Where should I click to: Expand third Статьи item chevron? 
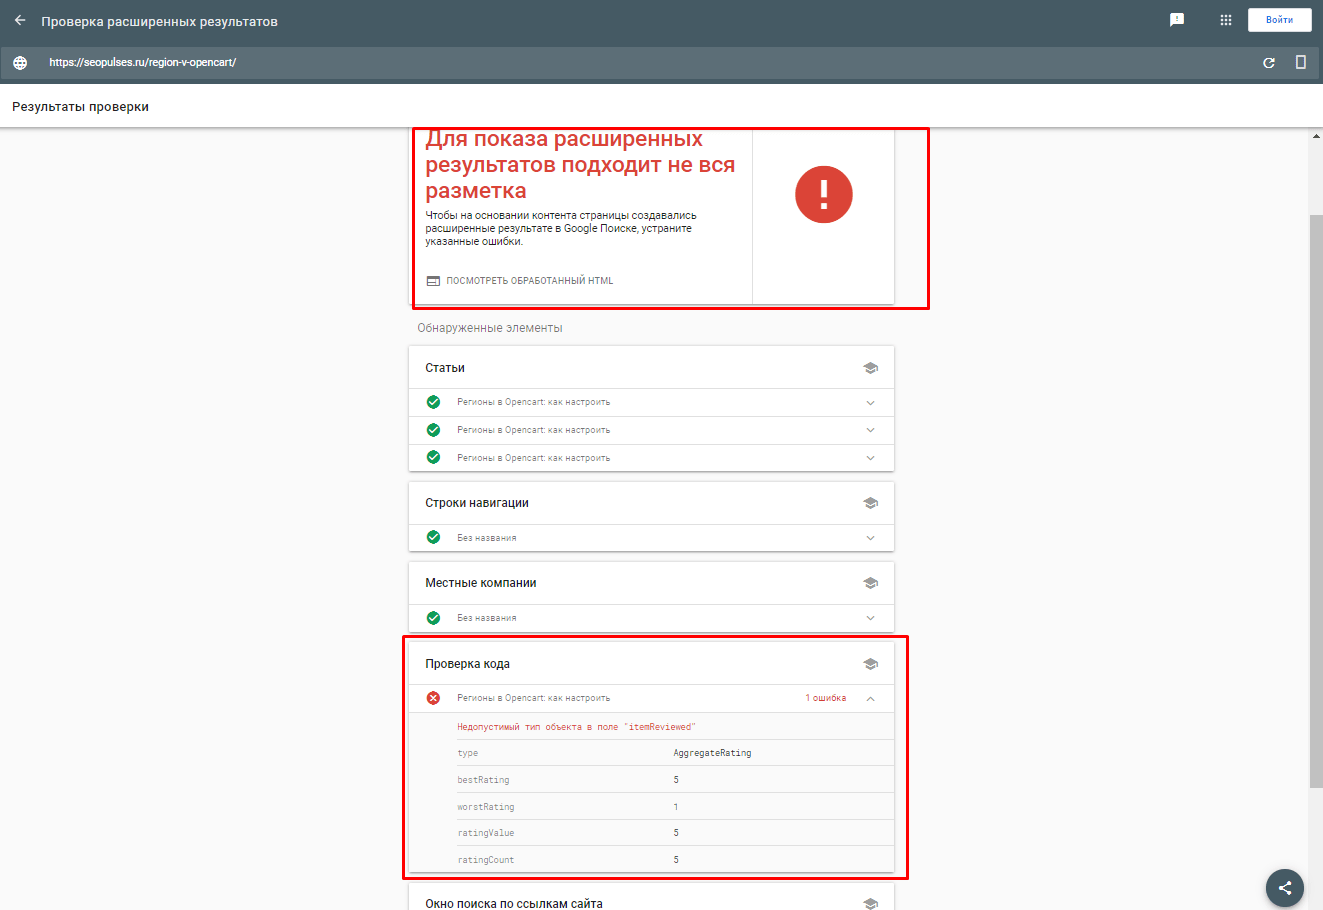point(870,458)
